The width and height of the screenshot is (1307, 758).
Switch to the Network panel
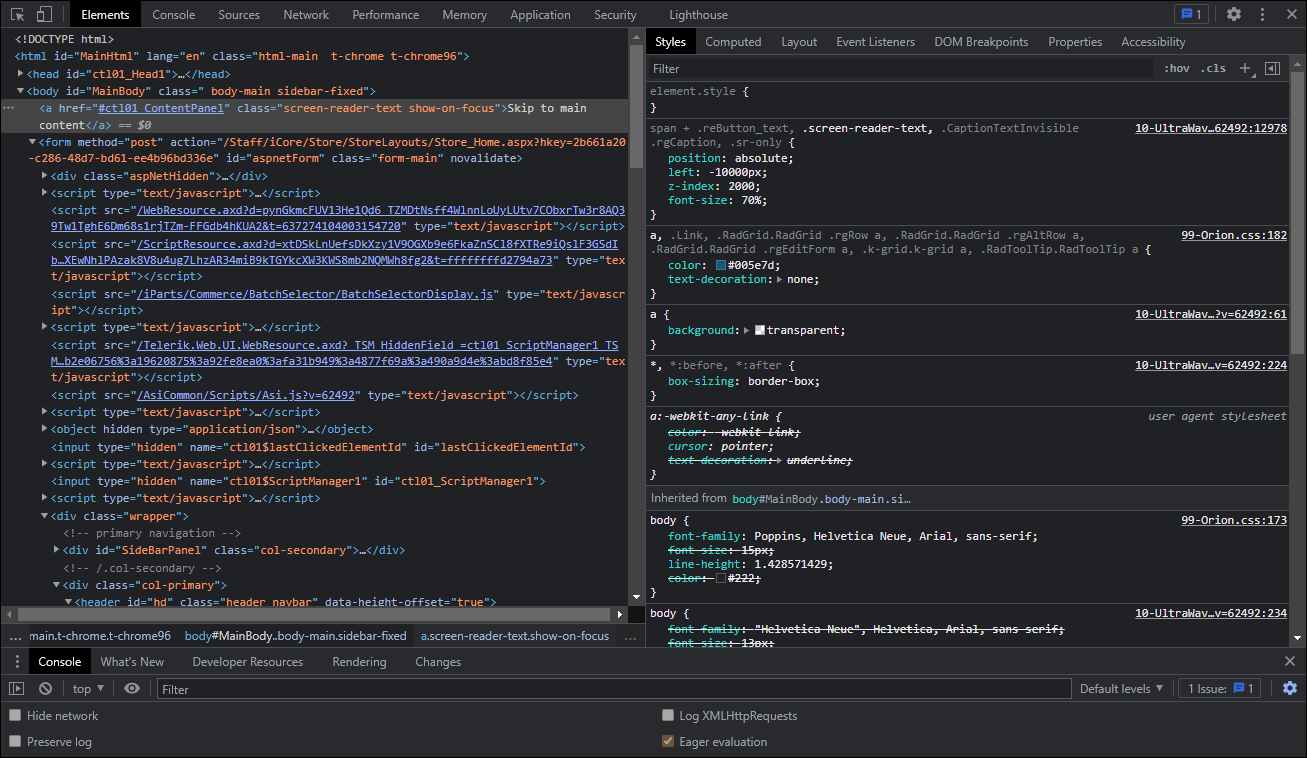(305, 14)
